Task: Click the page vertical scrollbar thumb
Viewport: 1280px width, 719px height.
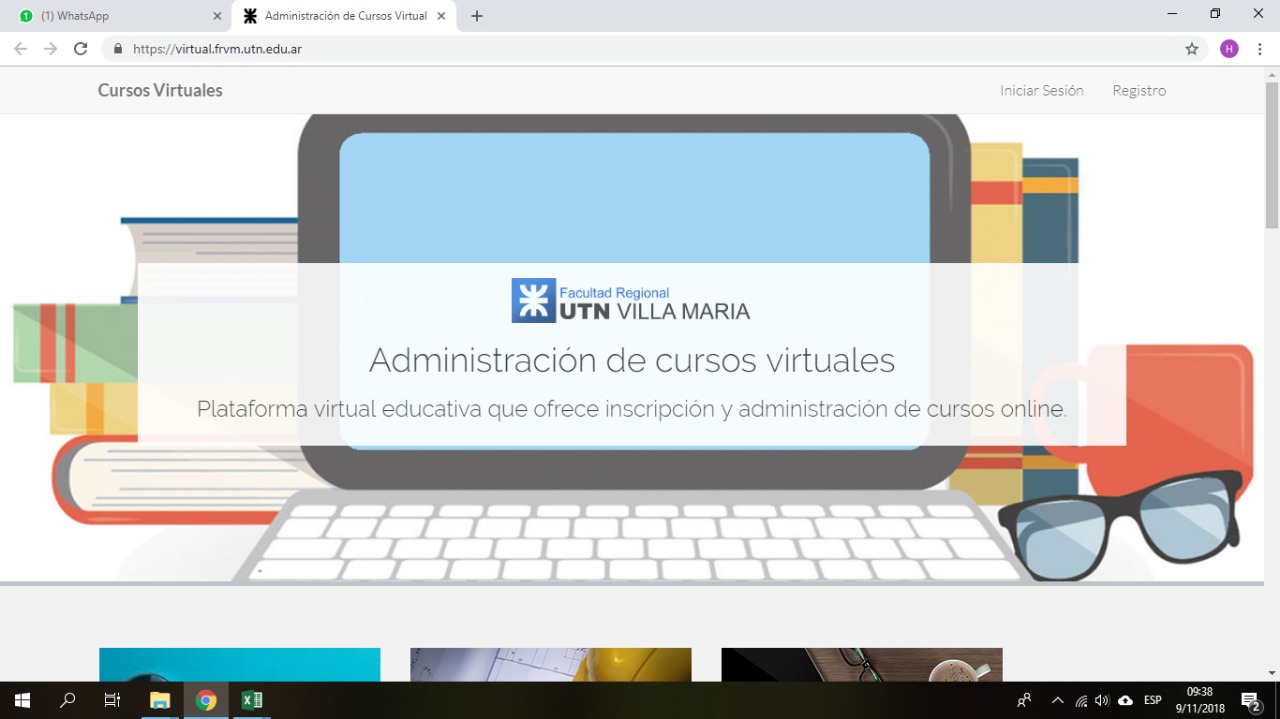Action: tap(1272, 156)
